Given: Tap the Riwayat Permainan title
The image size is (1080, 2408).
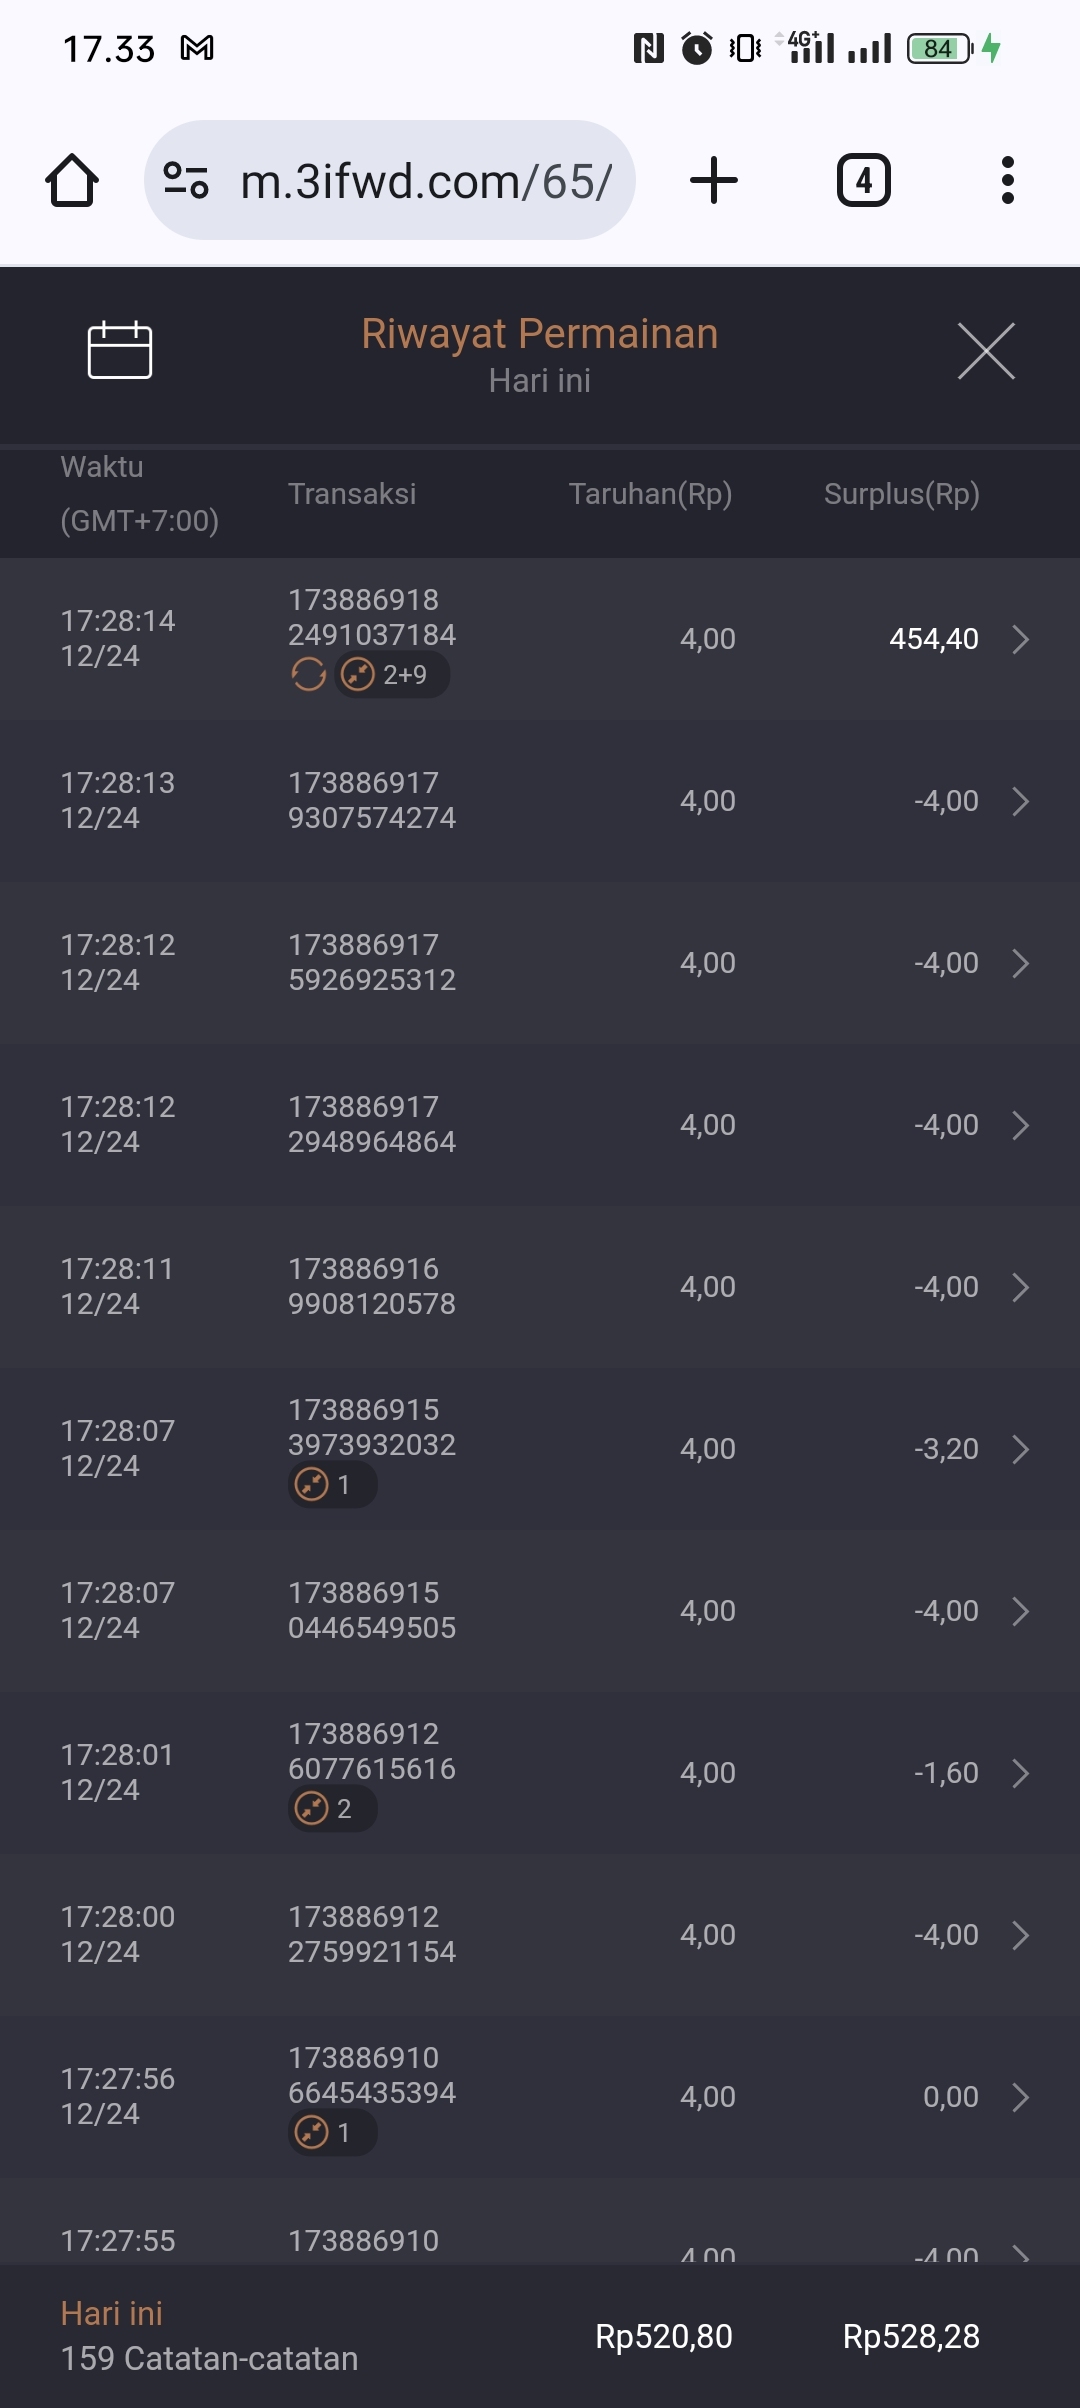Looking at the screenshot, I should point(540,334).
